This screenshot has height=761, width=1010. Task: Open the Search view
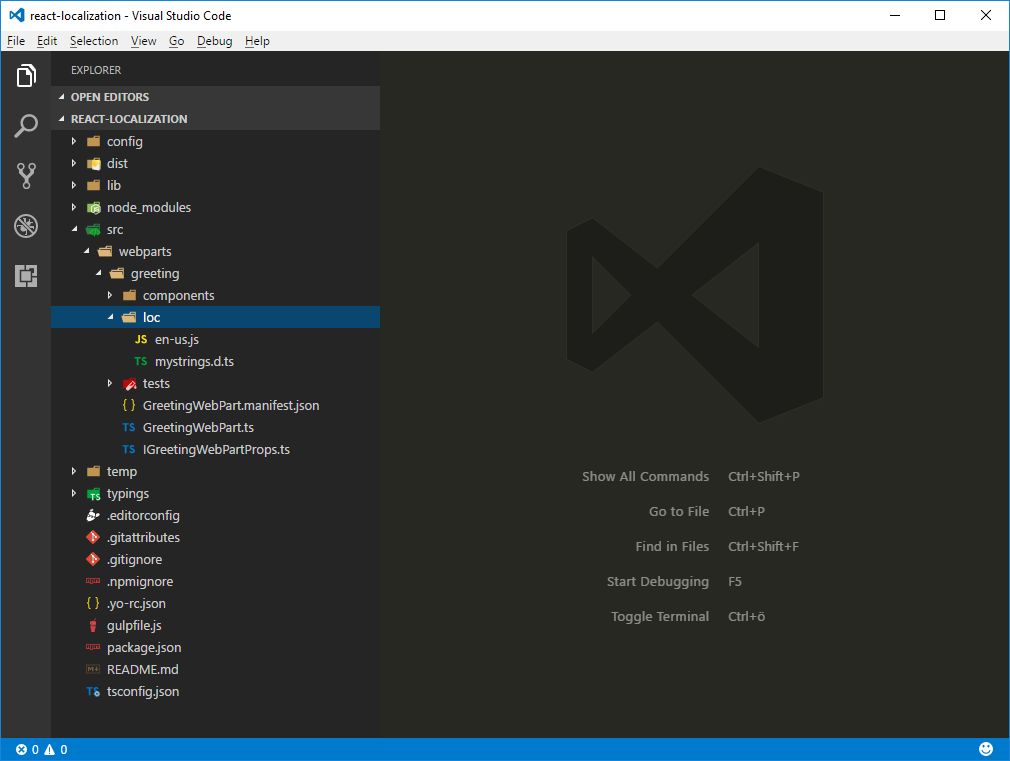(26, 125)
